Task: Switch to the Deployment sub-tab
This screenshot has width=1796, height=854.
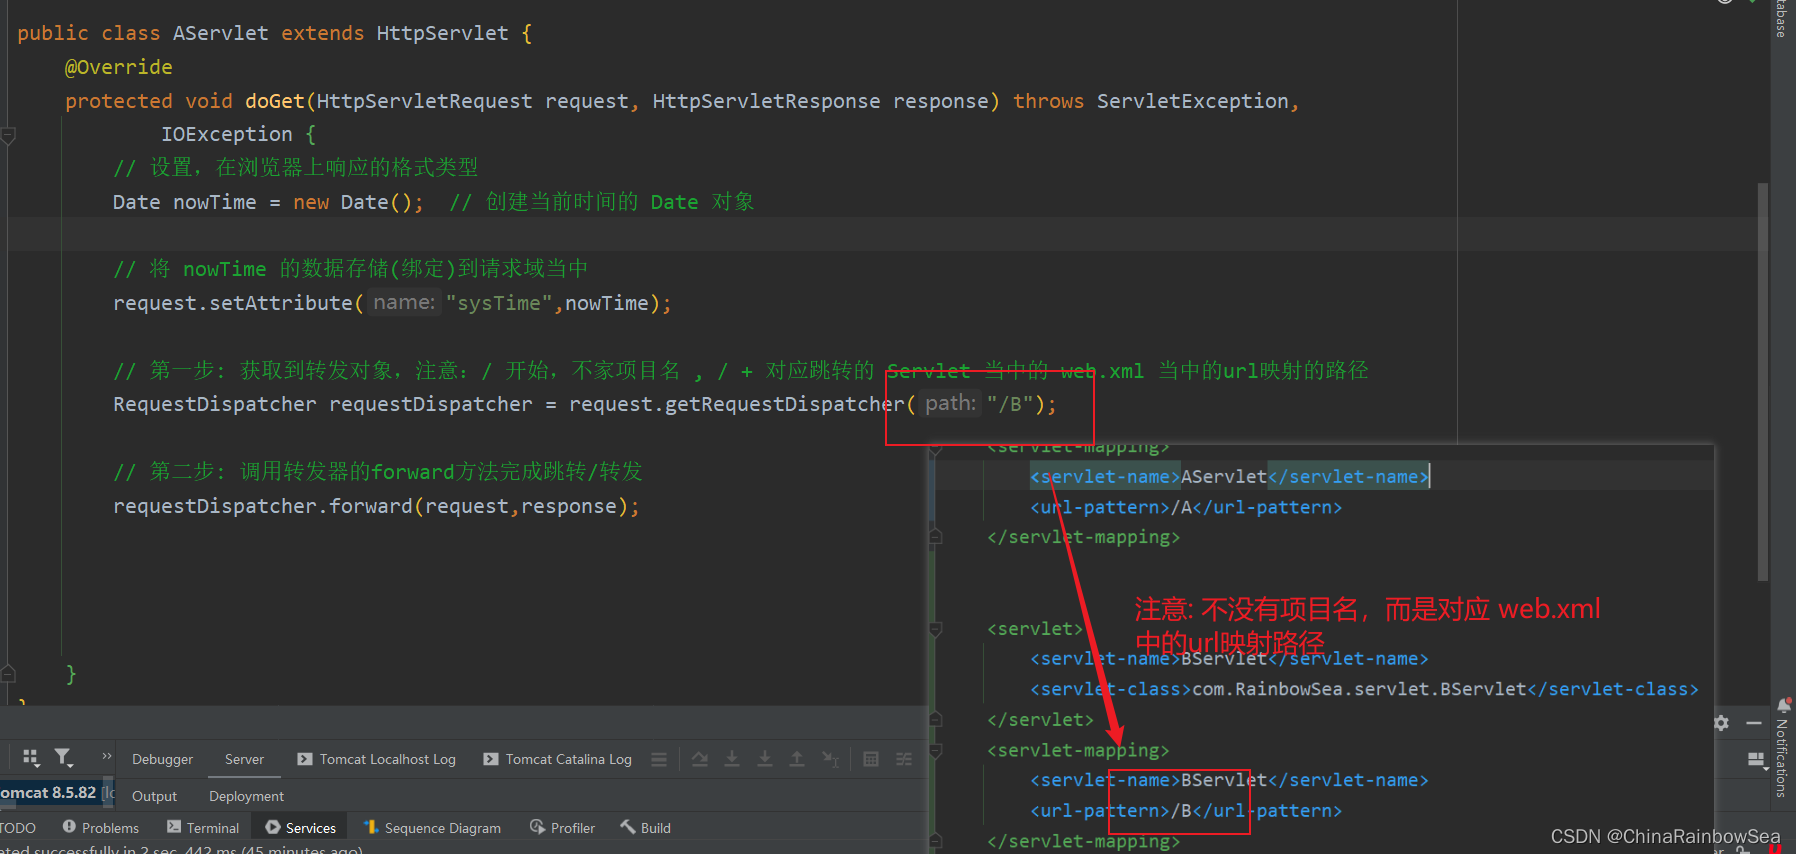Action: pos(246,796)
